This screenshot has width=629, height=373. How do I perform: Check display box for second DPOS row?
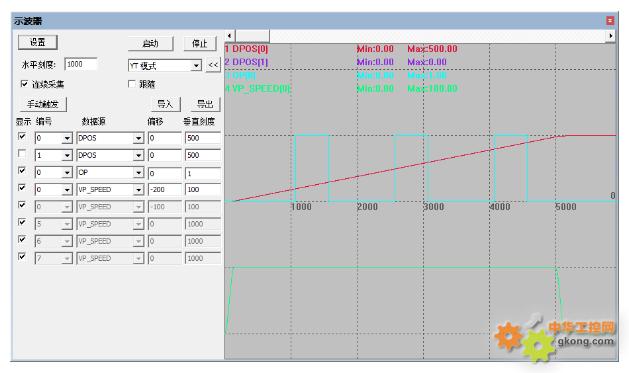22,154
